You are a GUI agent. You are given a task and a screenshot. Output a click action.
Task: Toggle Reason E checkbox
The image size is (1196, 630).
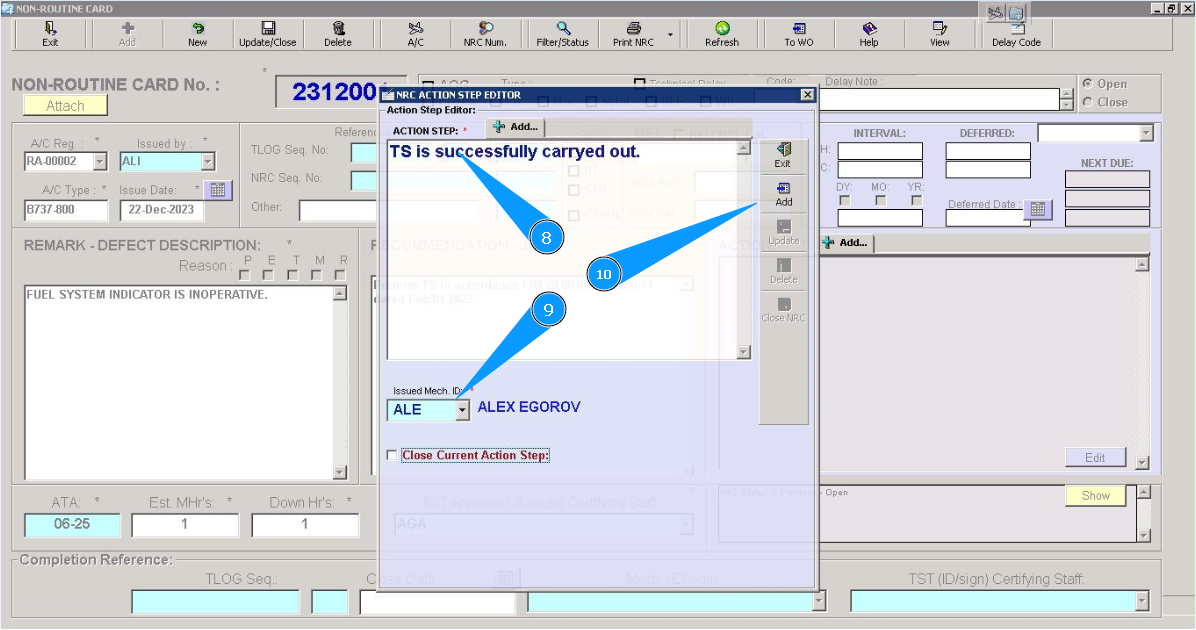tap(268, 275)
